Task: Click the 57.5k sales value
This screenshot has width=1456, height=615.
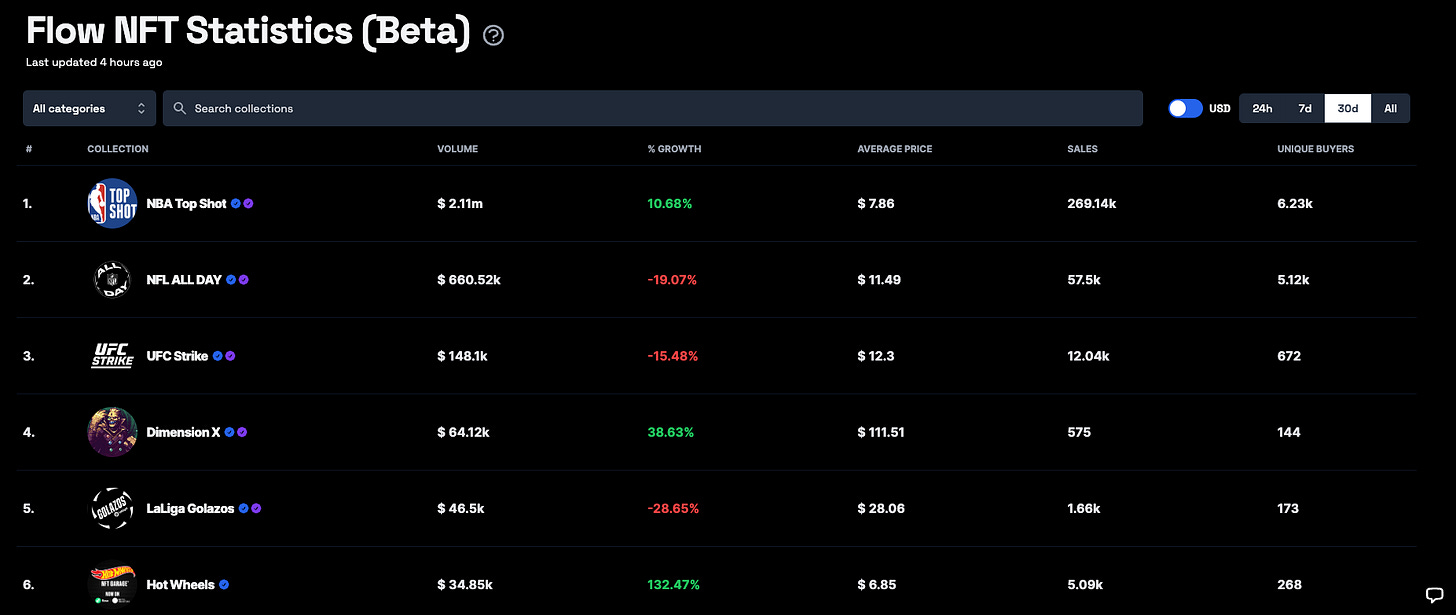Action: pos(1084,280)
